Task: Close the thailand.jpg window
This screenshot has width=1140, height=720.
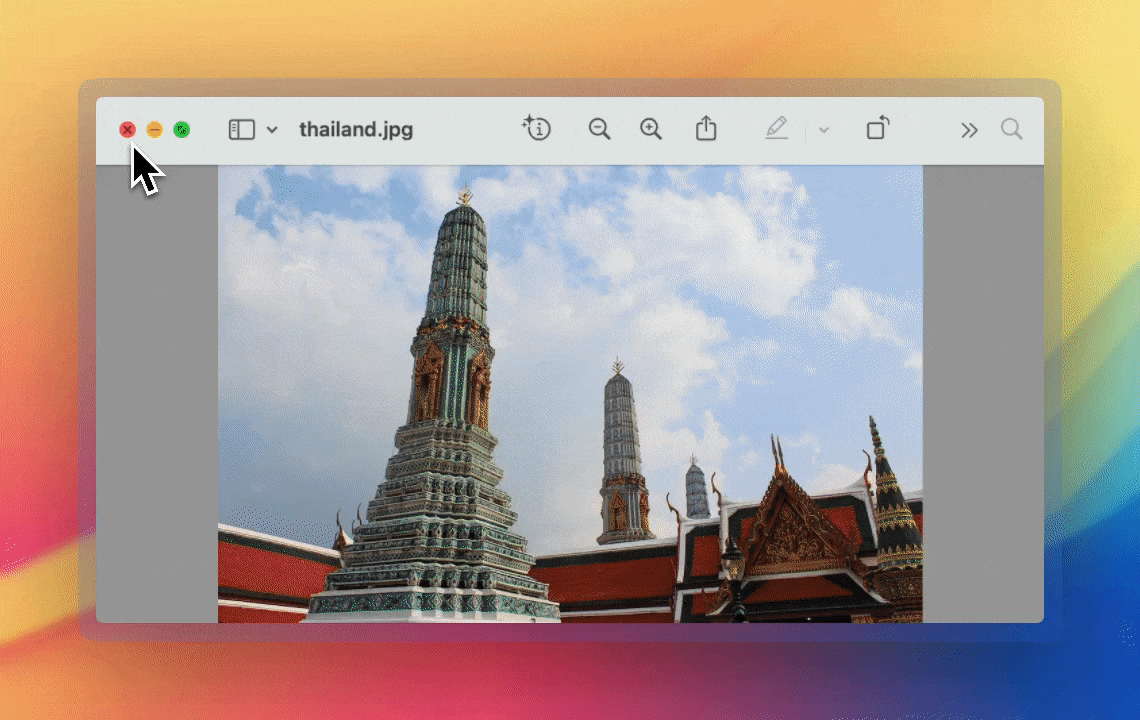Action: pyautogui.click(x=127, y=130)
